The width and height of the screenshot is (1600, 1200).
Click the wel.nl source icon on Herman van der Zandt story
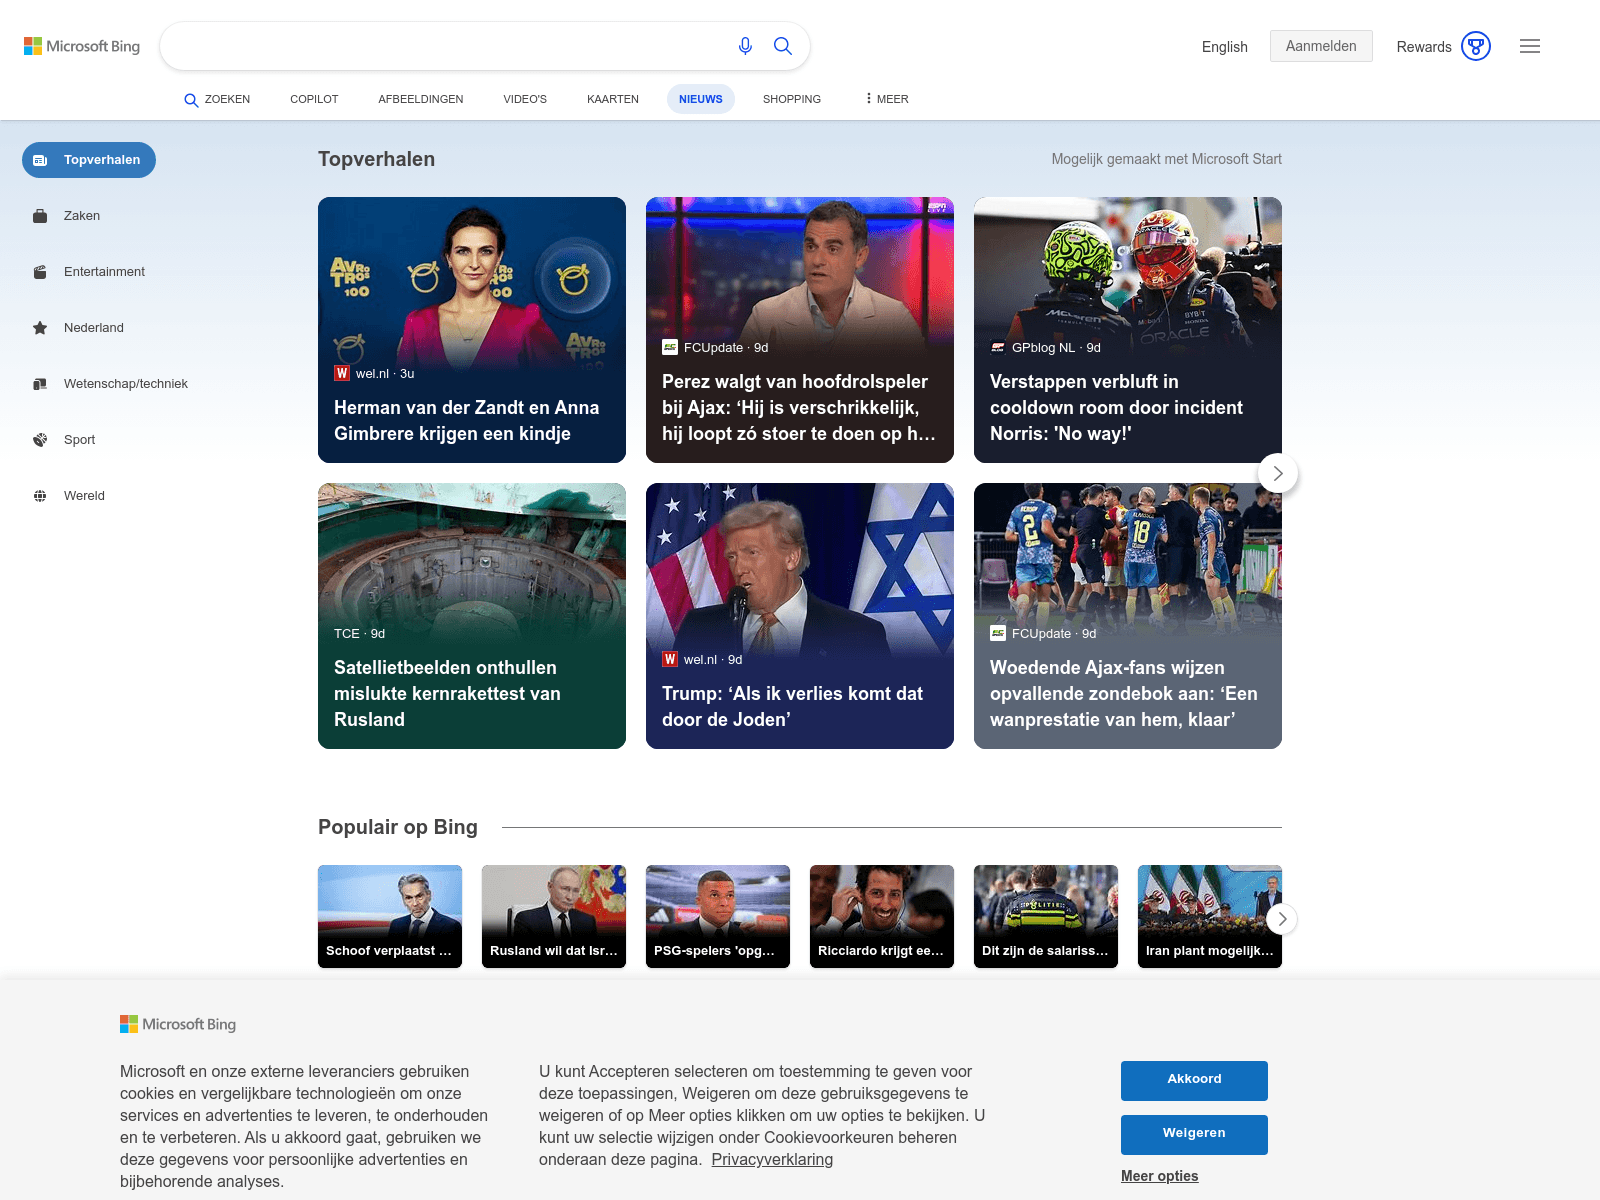click(x=342, y=373)
